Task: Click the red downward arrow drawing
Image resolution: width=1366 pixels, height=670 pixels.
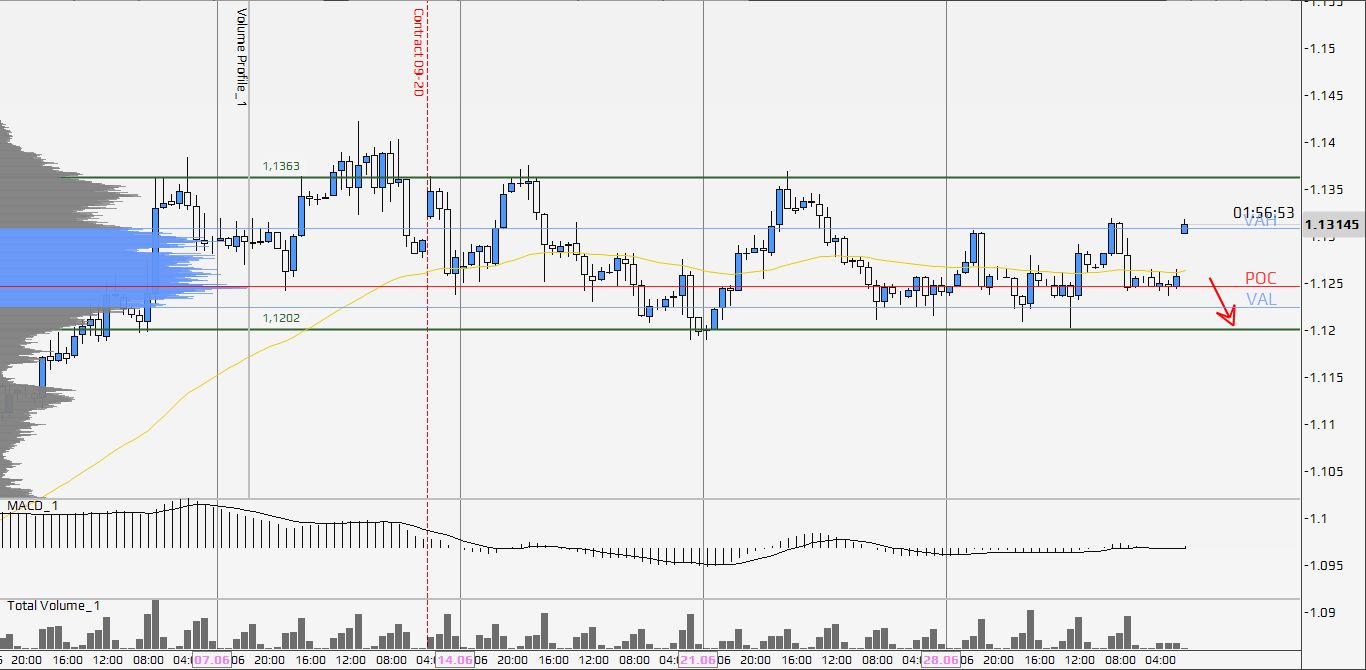Action: pos(1223,302)
